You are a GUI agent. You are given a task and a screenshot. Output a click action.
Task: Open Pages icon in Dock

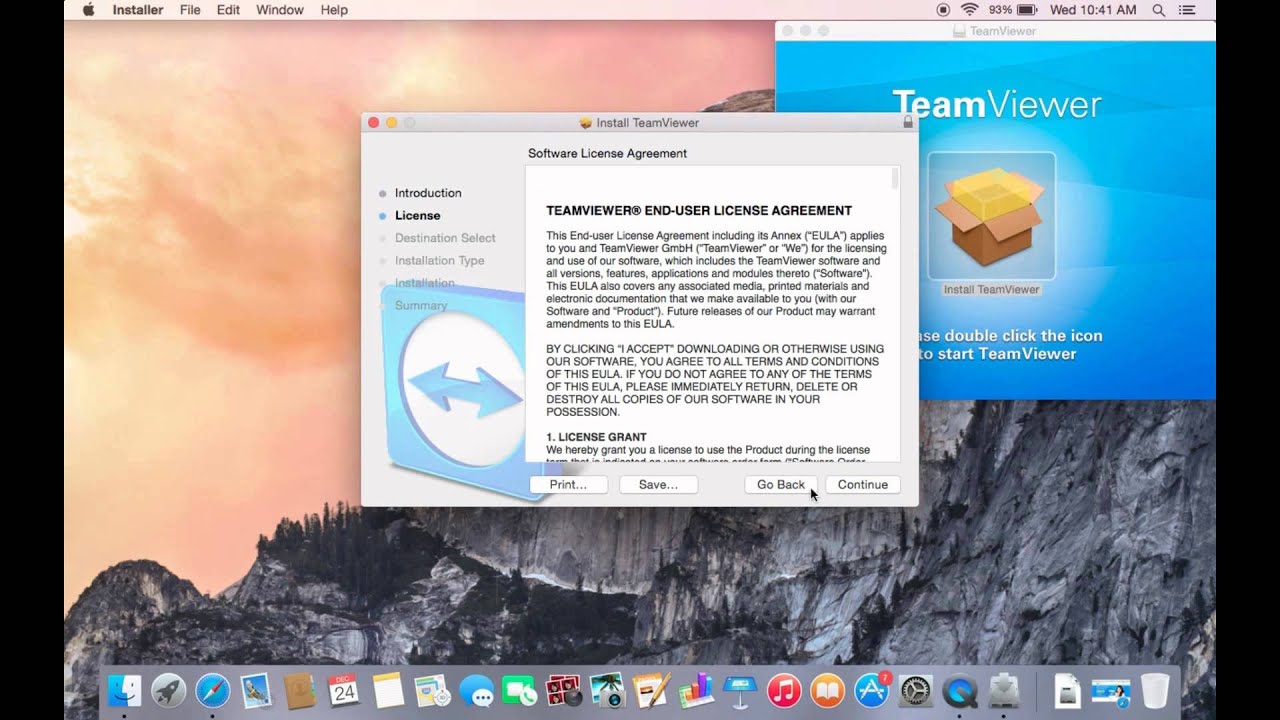[652, 690]
